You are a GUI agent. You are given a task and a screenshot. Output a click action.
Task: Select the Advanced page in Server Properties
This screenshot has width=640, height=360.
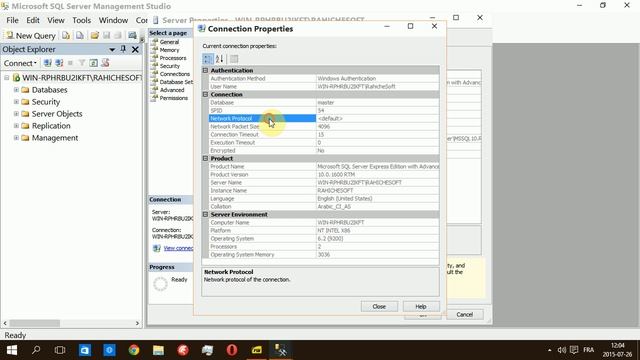tap(172, 90)
